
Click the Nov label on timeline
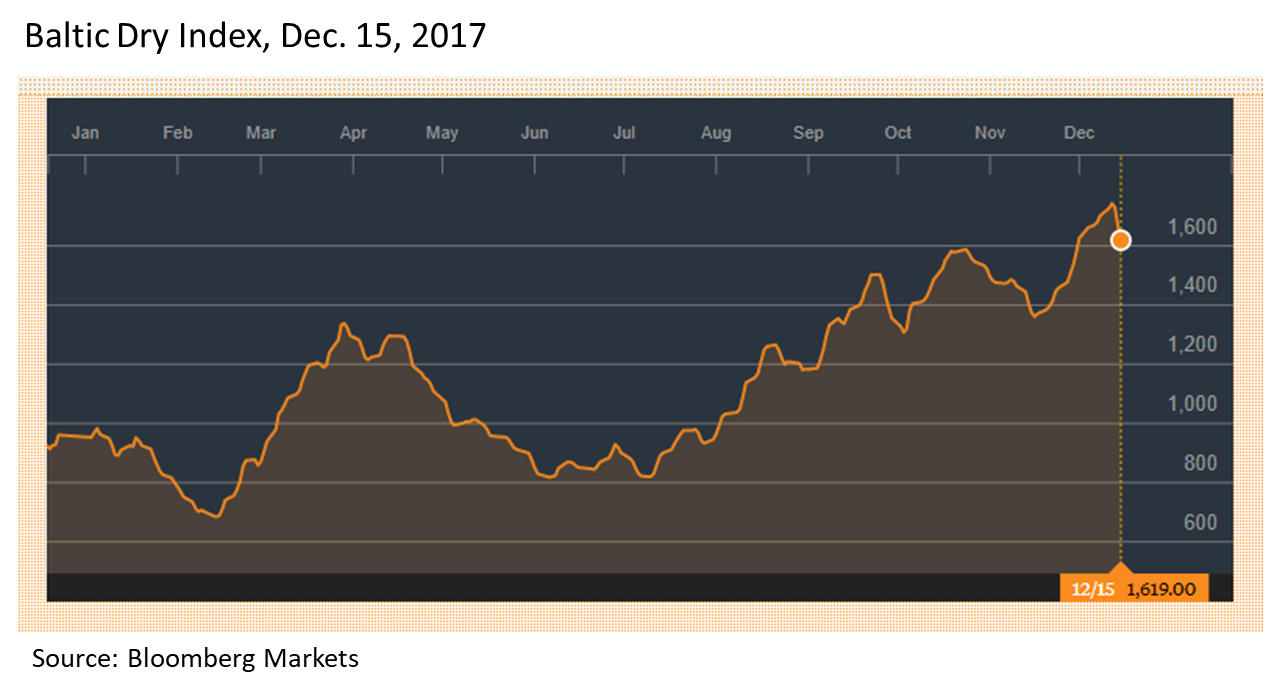tap(990, 133)
